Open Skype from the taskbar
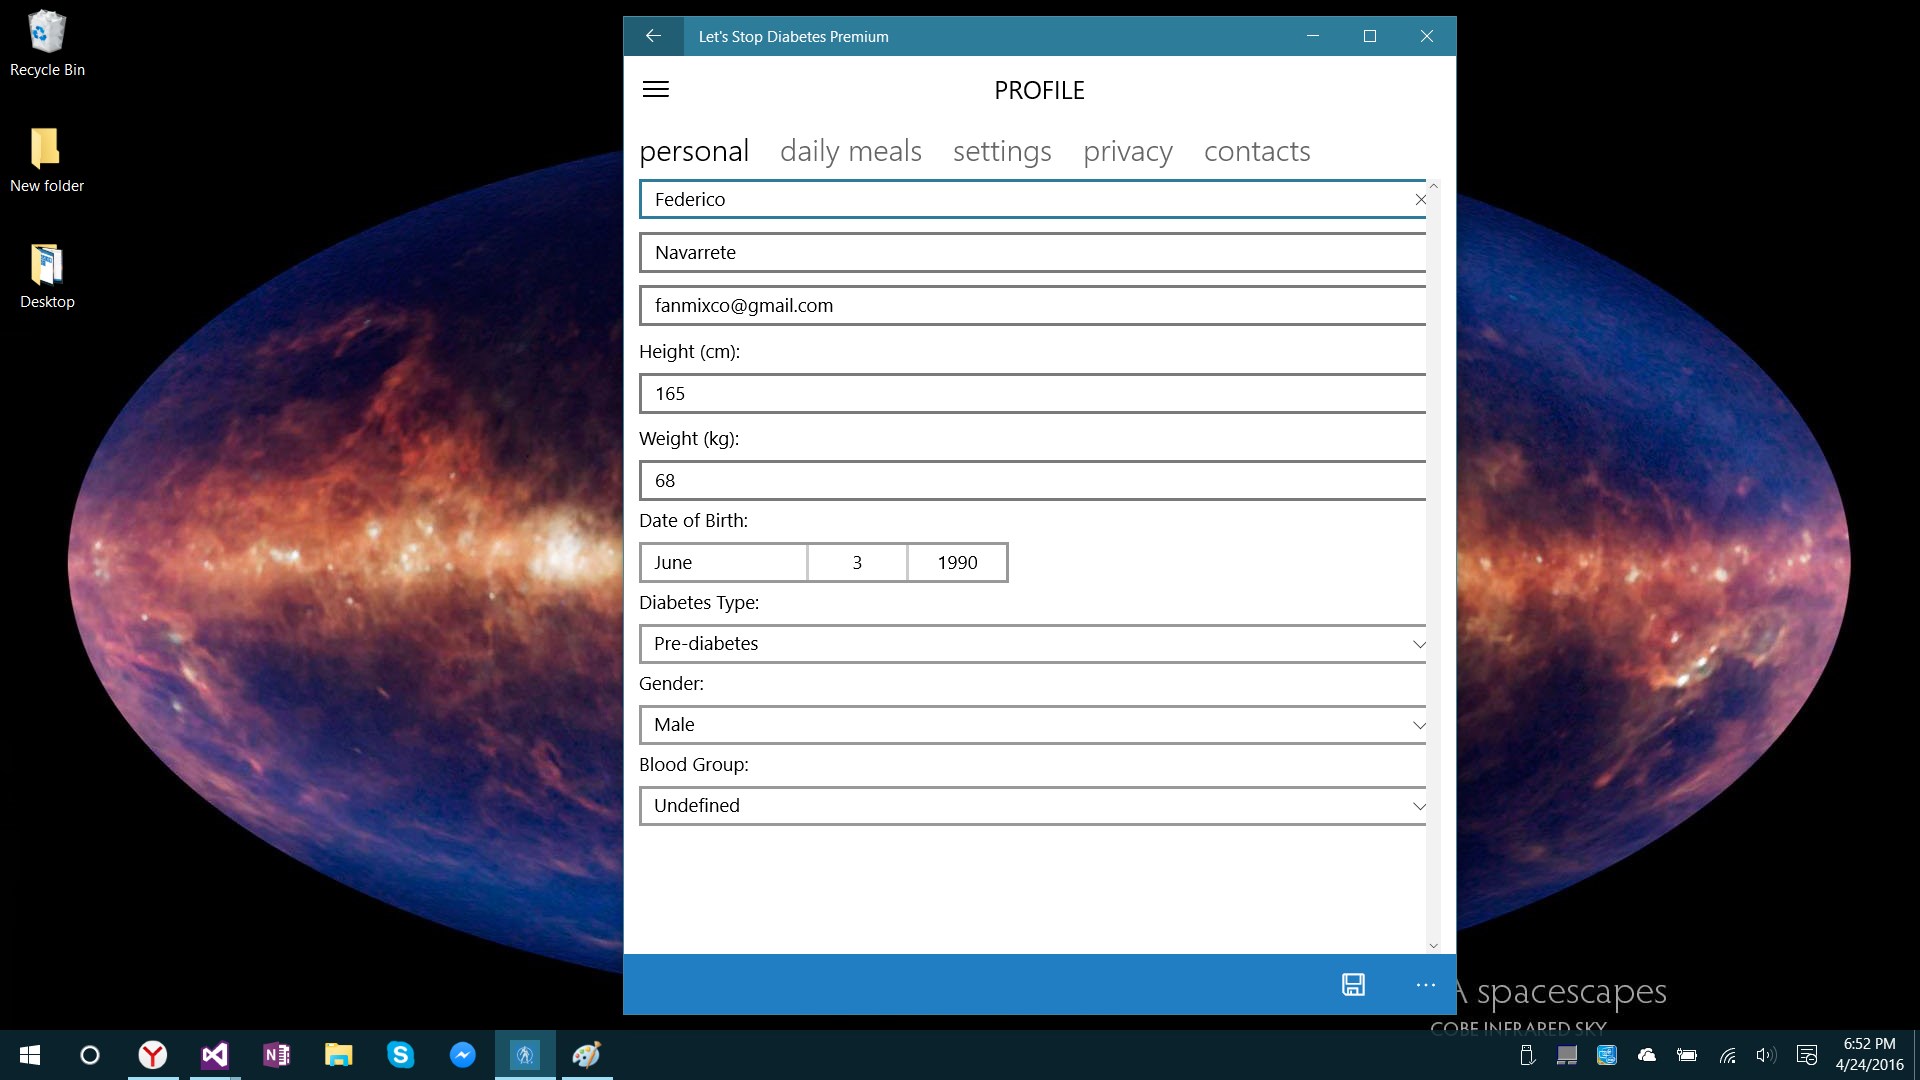The width and height of the screenshot is (1920, 1080). pyautogui.click(x=401, y=1055)
